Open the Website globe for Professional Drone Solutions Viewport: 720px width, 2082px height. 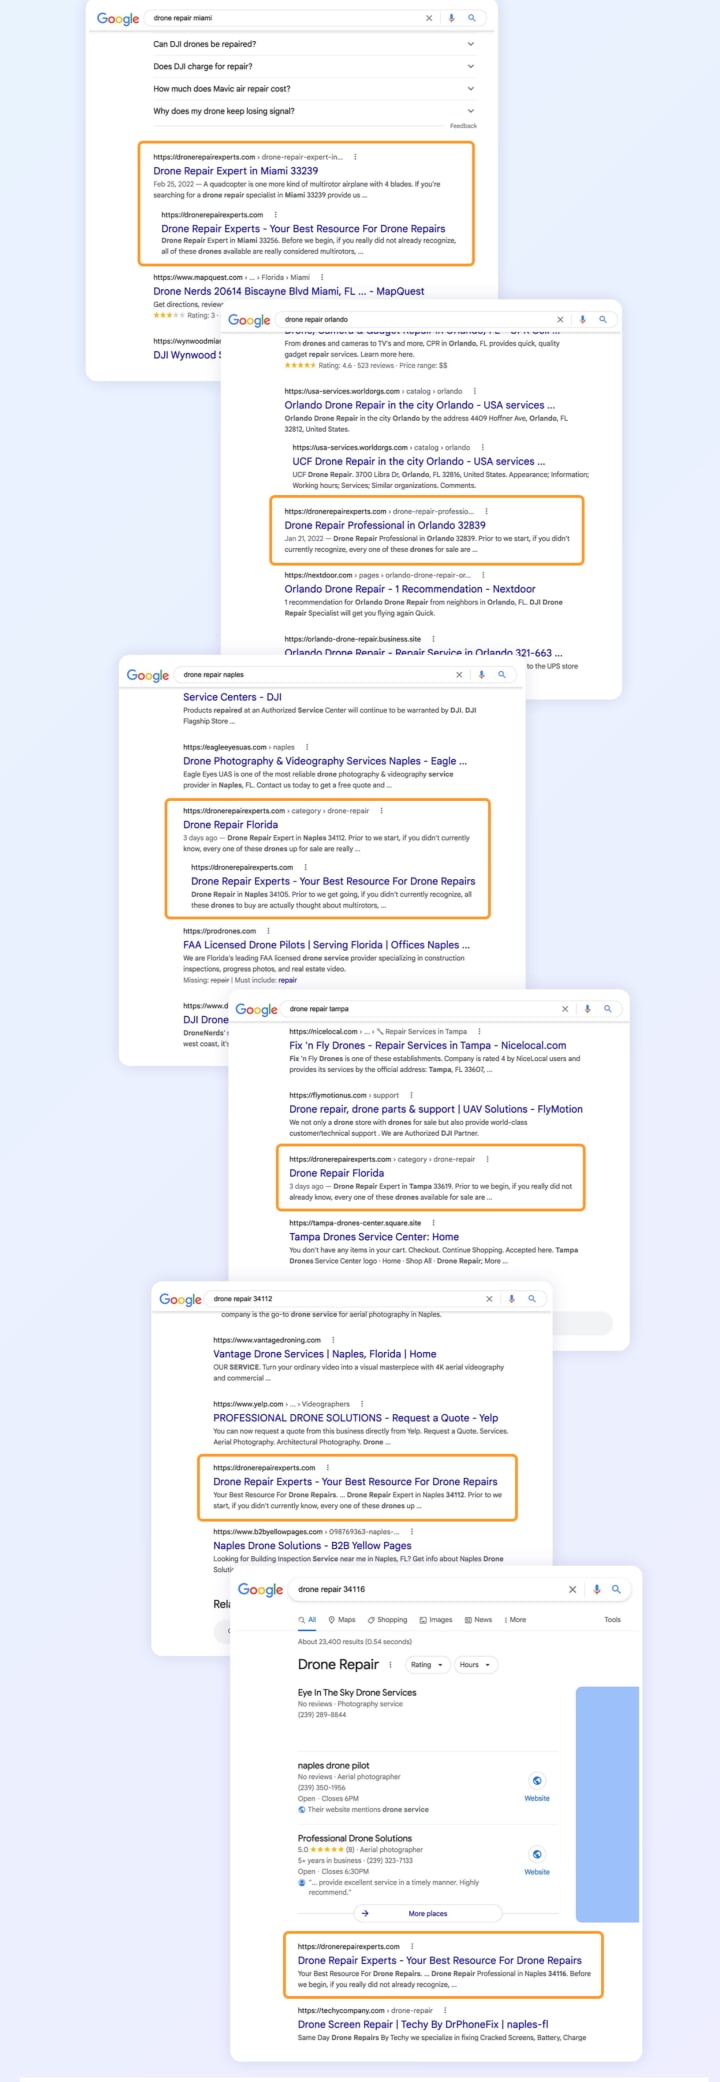tap(537, 1855)
